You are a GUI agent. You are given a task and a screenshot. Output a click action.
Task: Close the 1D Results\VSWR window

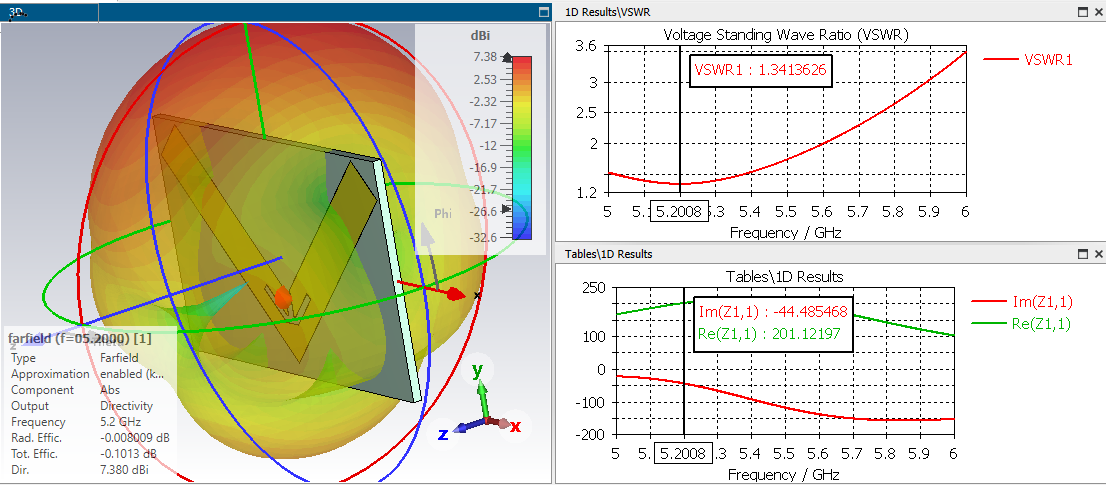[1098, 12]
